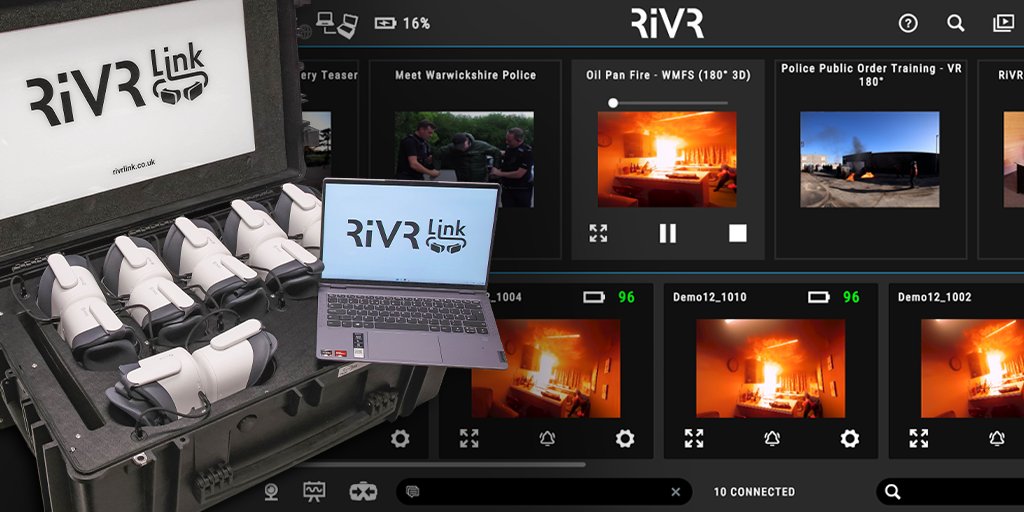Viewport: 1024px width, 512px height.
Task: Ring the alert bell for Demo12_1010
Action: click(x=772, y=438)
